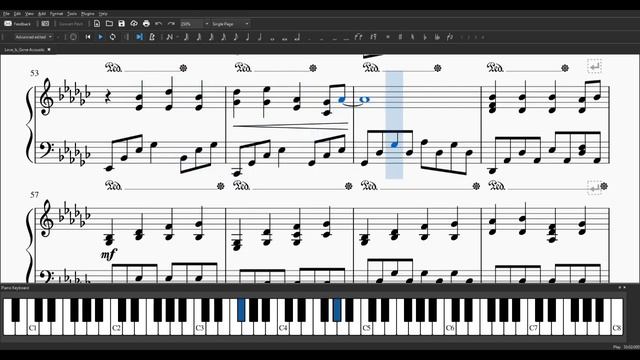
Task: Create a new score
Action: (x=97, y=24)
